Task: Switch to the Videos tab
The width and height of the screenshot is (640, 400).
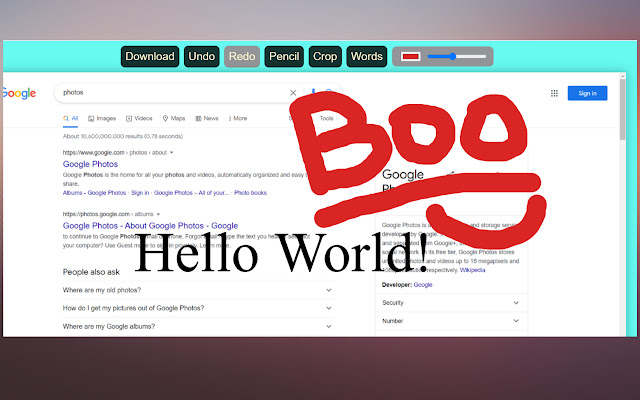Action: (x=139, y=118)
